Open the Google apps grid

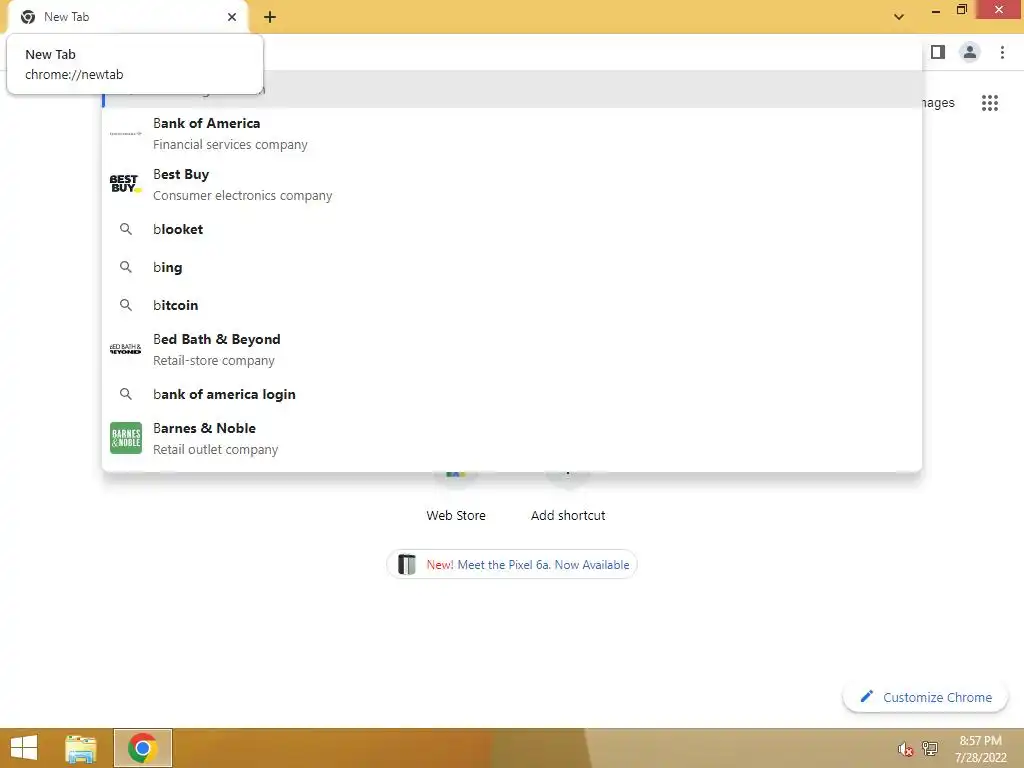(x=989, y=103)
